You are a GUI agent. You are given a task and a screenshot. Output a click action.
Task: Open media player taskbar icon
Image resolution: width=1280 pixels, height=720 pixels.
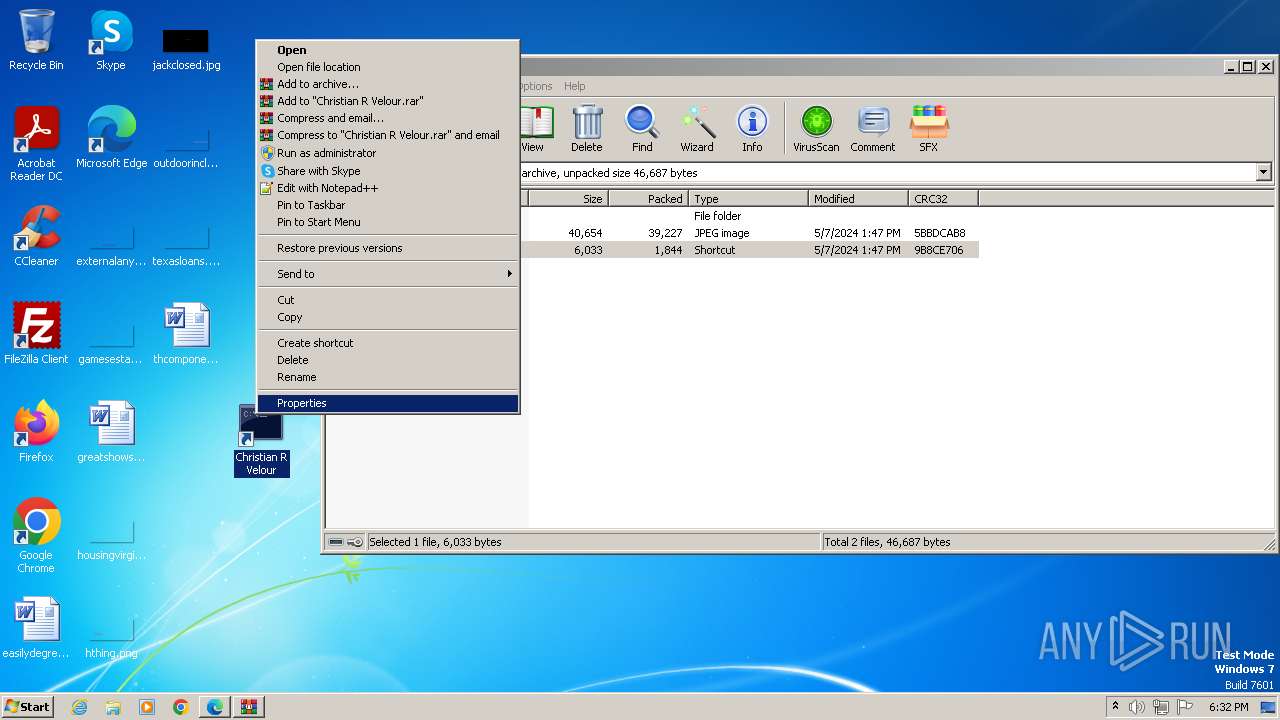point(147,707)
